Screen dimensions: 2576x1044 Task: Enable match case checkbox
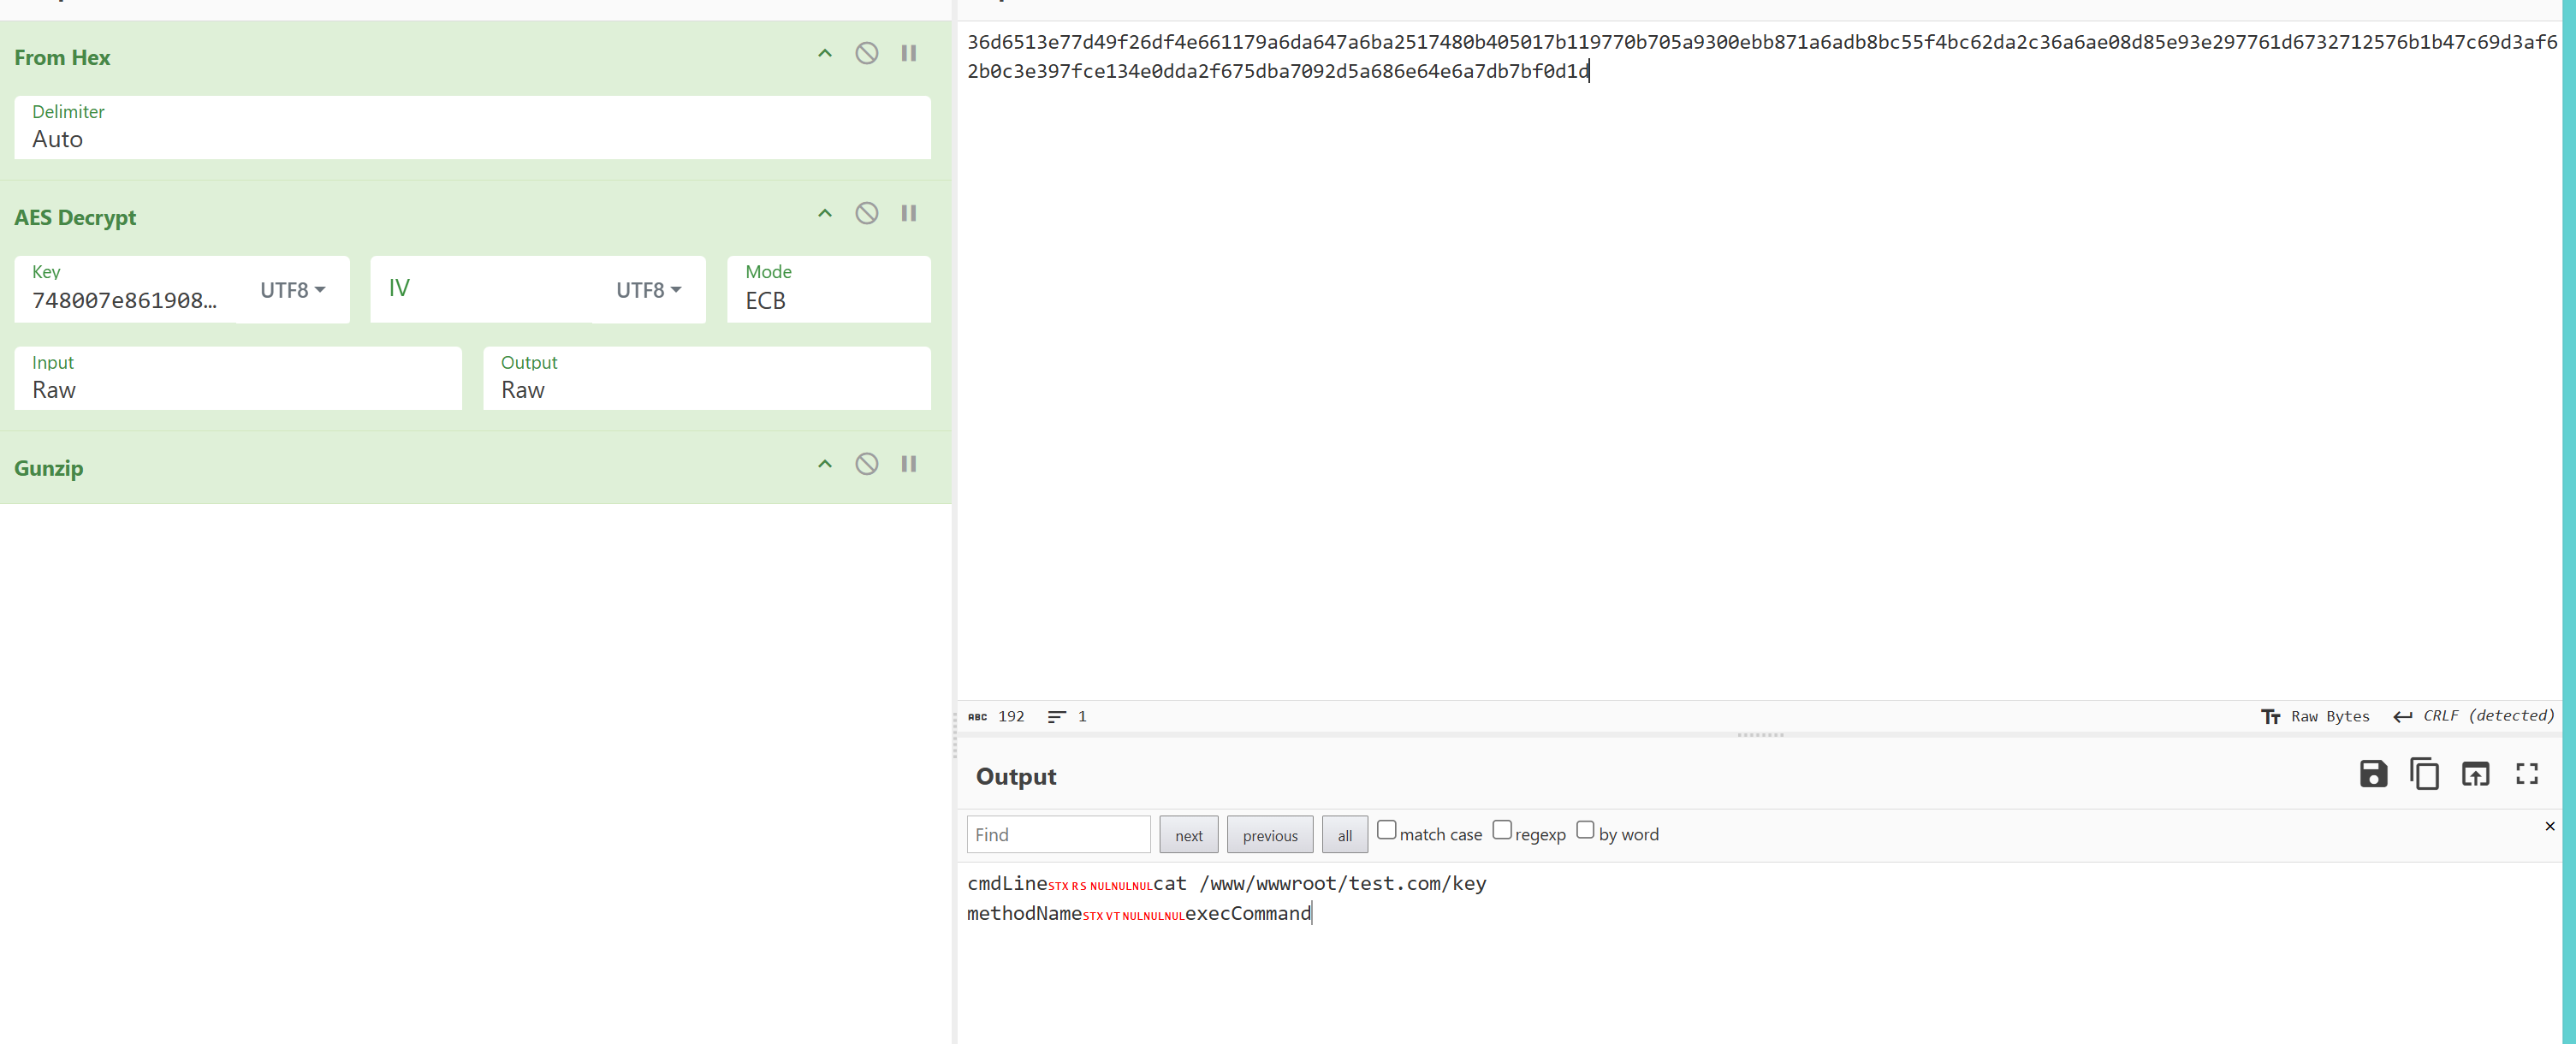click(1386, 830)
